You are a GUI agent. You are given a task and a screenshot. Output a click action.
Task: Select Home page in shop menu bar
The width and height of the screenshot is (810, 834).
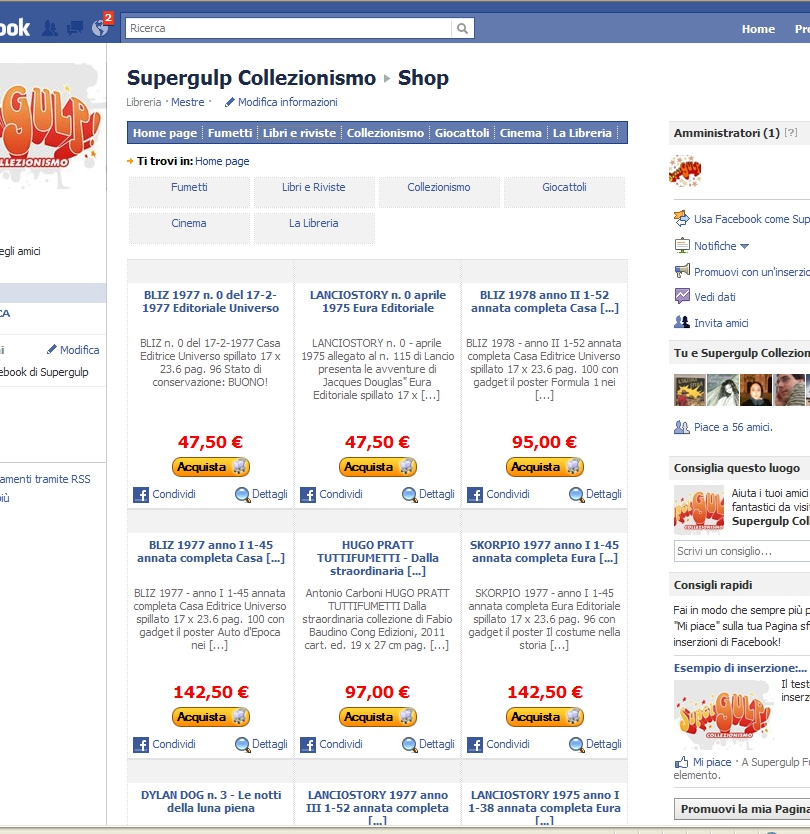coord(165,133)
